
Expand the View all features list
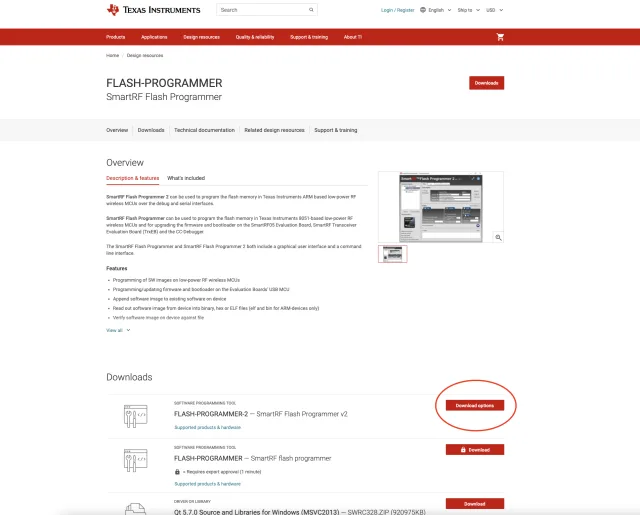118,330
